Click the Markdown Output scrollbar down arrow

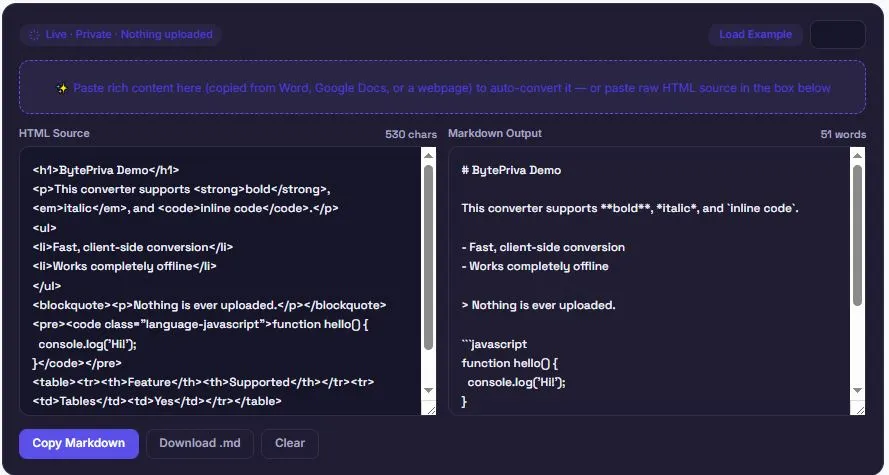[x=857, y=391]
